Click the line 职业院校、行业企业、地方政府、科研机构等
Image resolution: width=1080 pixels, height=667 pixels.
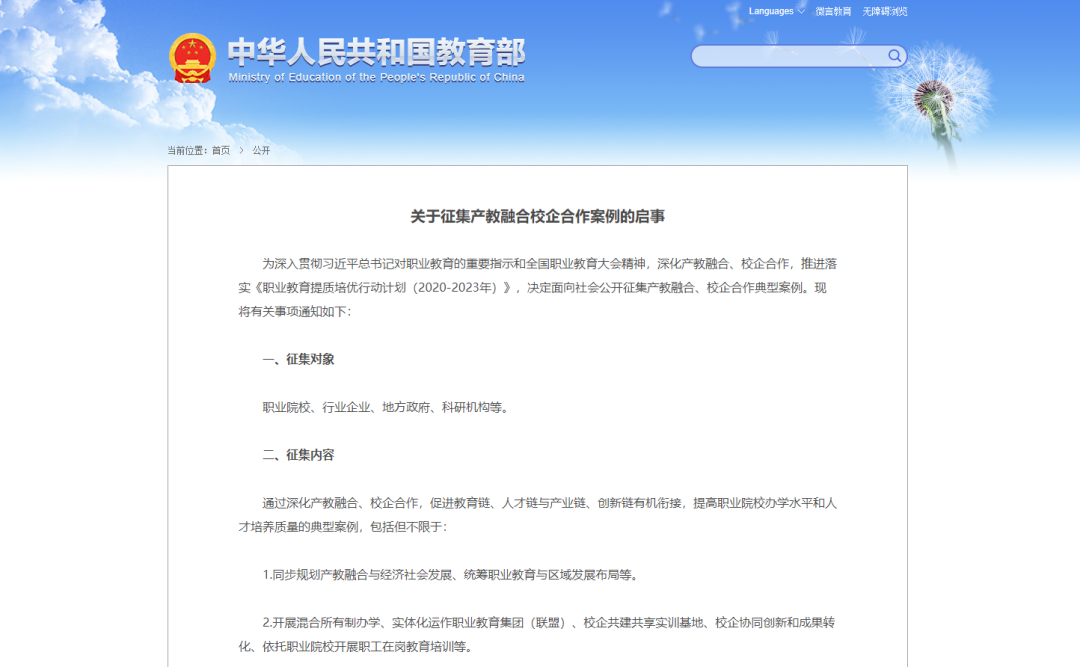tap(386, 407)
